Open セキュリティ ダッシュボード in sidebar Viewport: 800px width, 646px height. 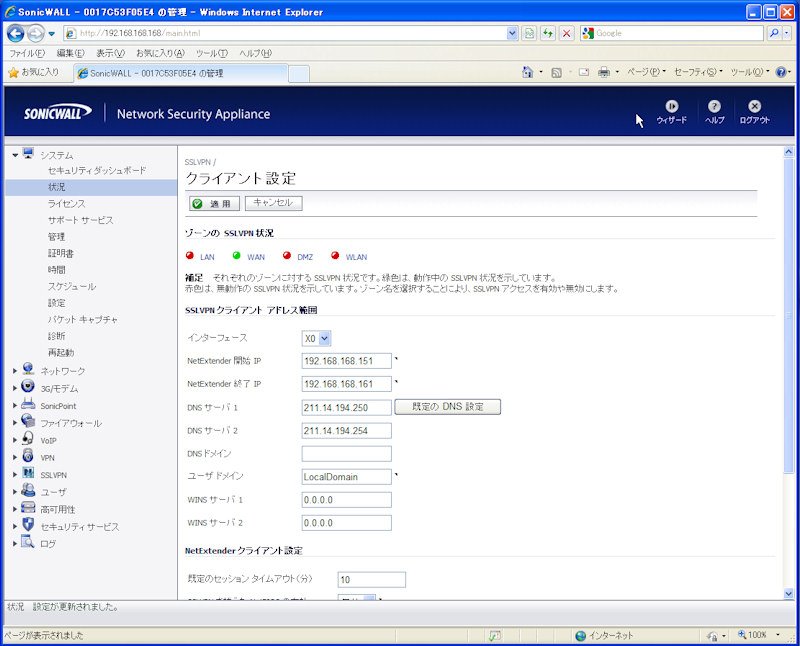coord(97,170)
